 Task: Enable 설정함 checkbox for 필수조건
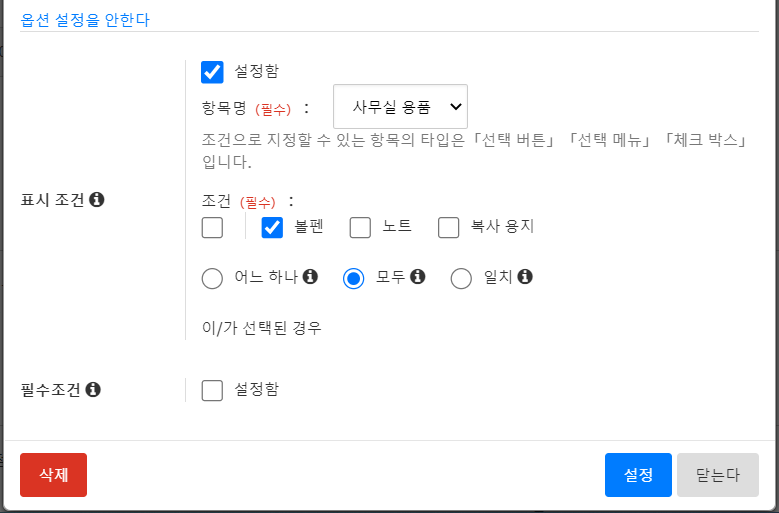point(212,390)
